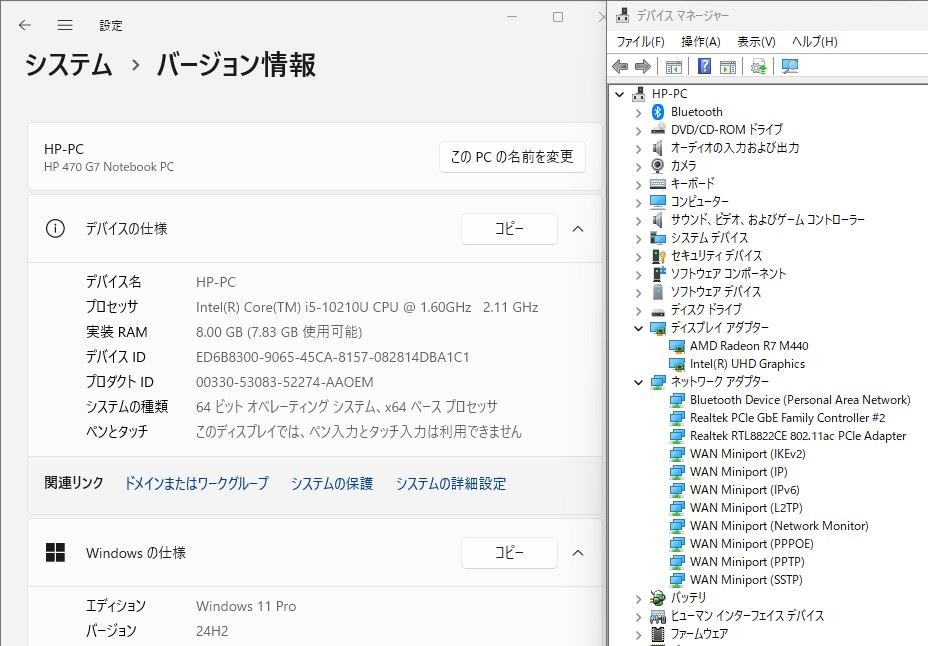Select Realtek PCIe GbE Family Controller #2
Screen dimensions: 928x646
787,418
